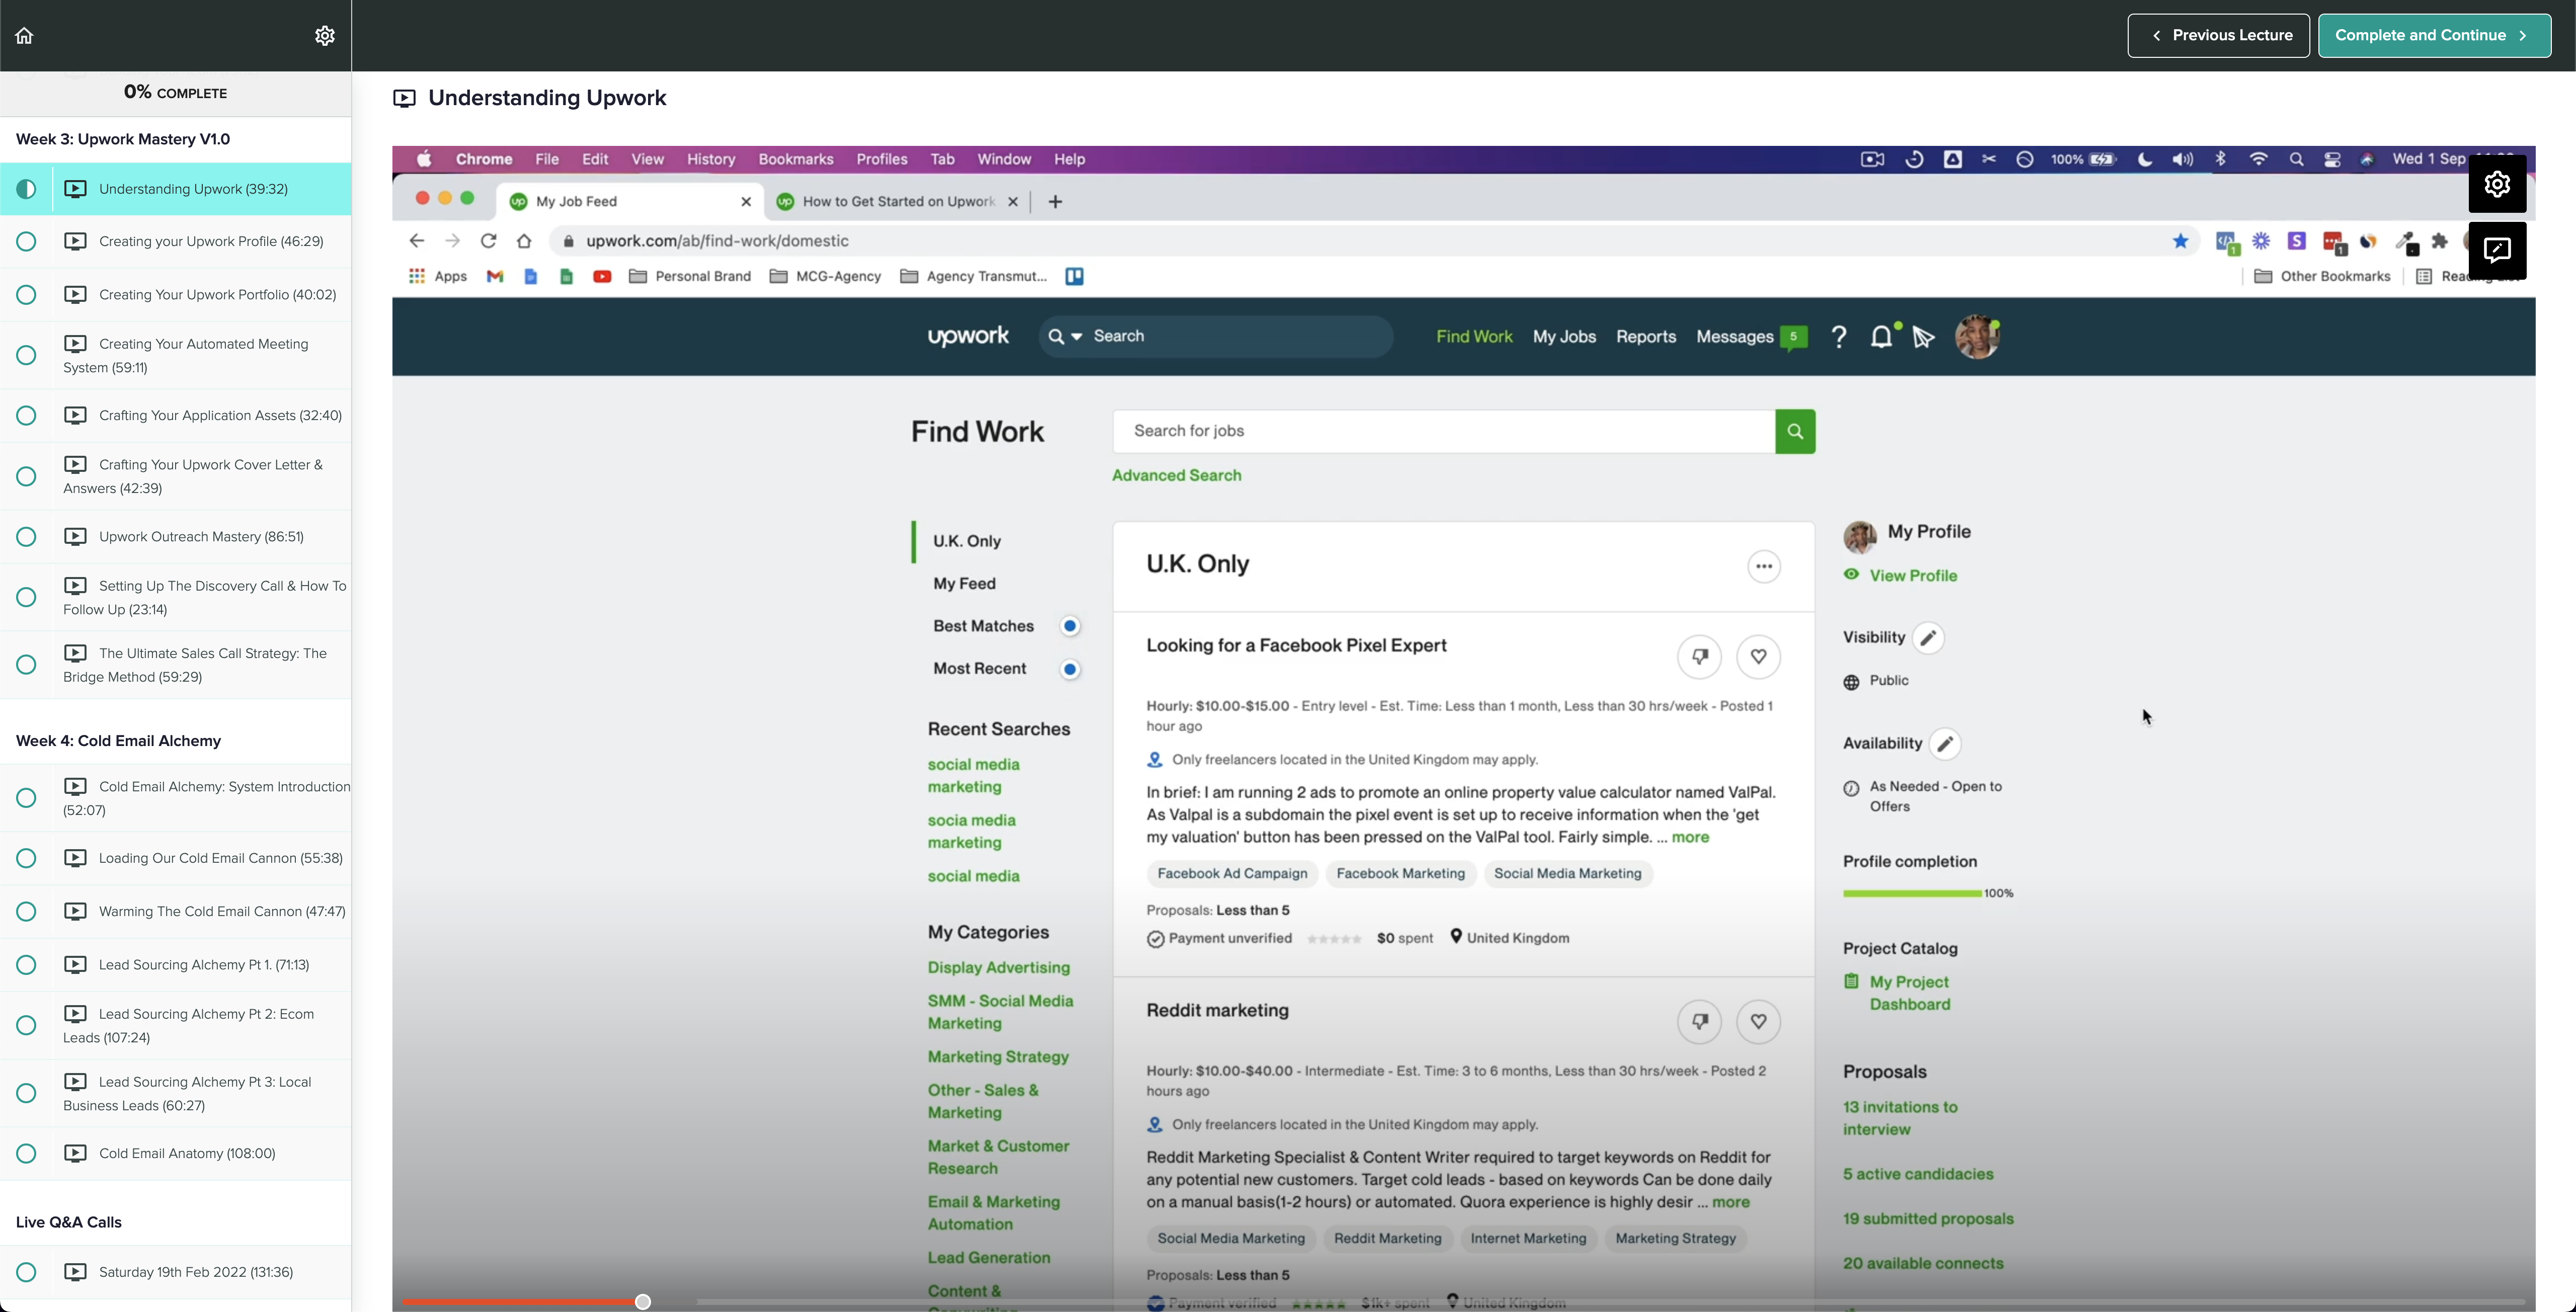Open the Lead Generation category

tap(988, 1258)
